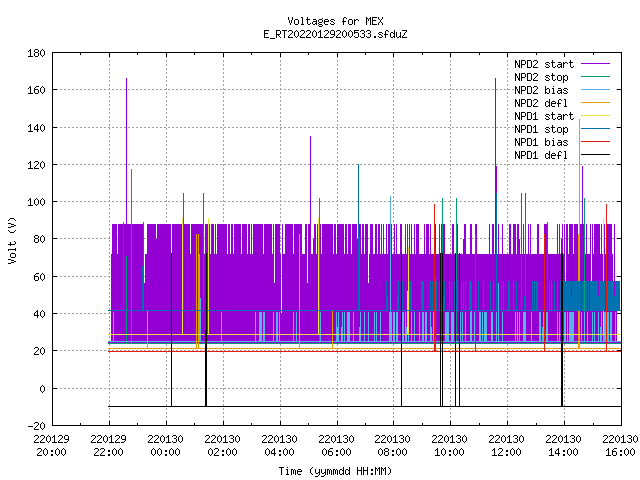Click the light blue NPD2 bias legend line
The width and height of the screenshot is (640, 480).
click(x=595, y=90)
